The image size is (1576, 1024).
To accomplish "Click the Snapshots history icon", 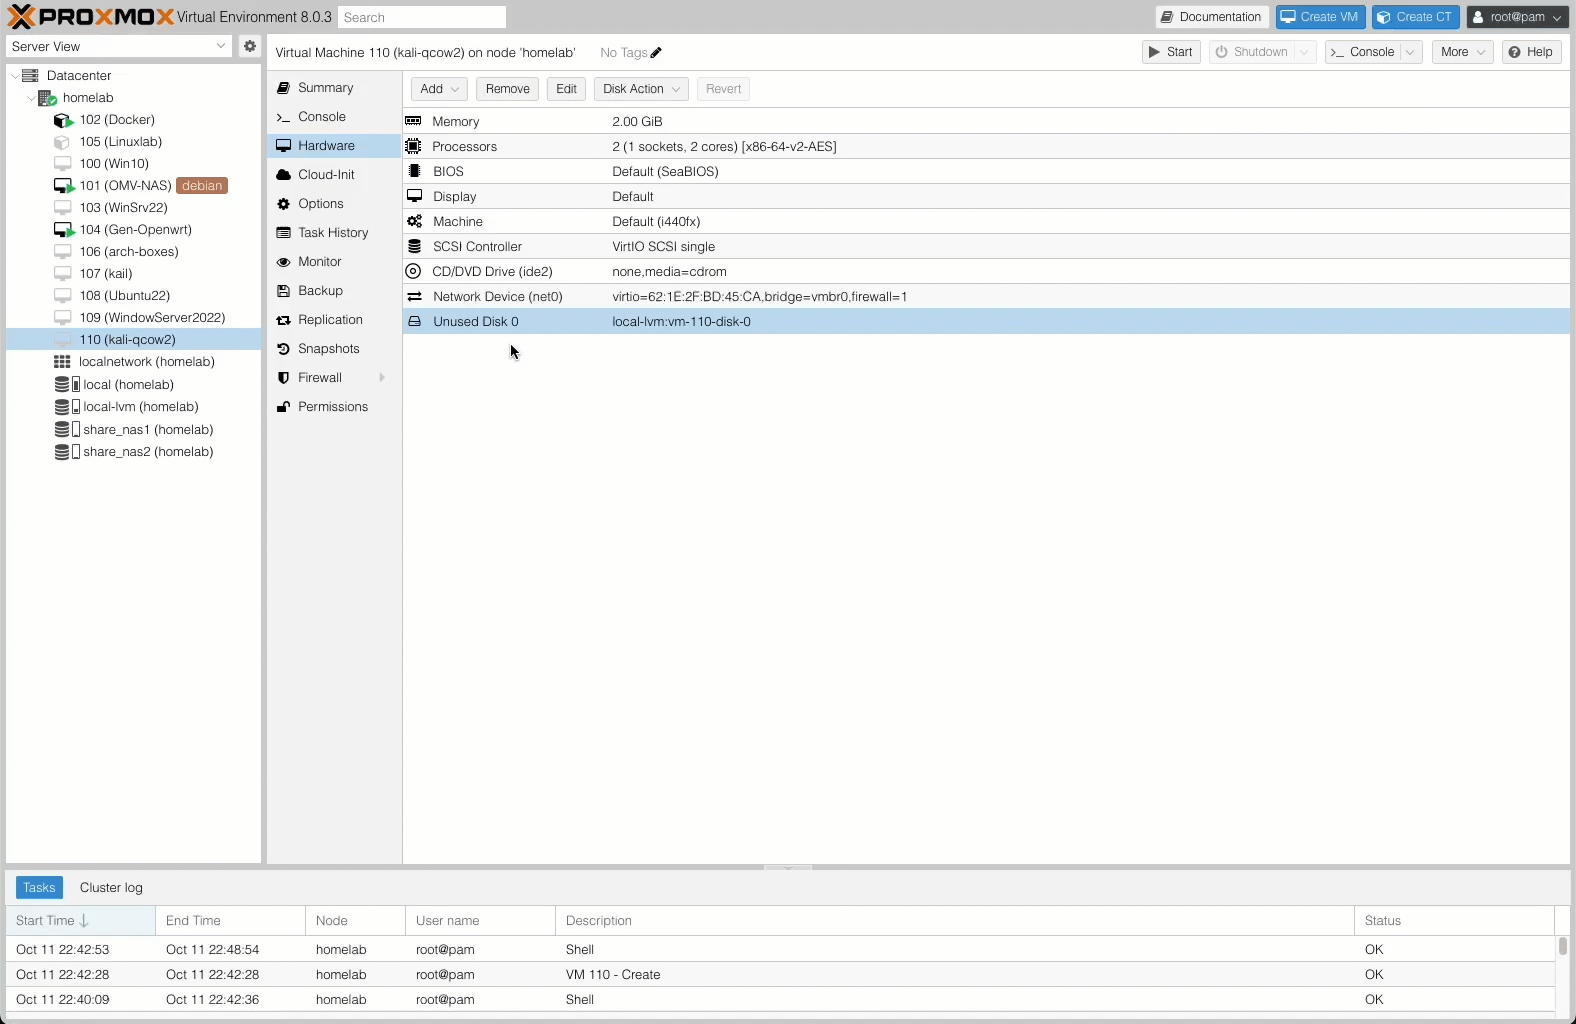I will pos(283,349).
